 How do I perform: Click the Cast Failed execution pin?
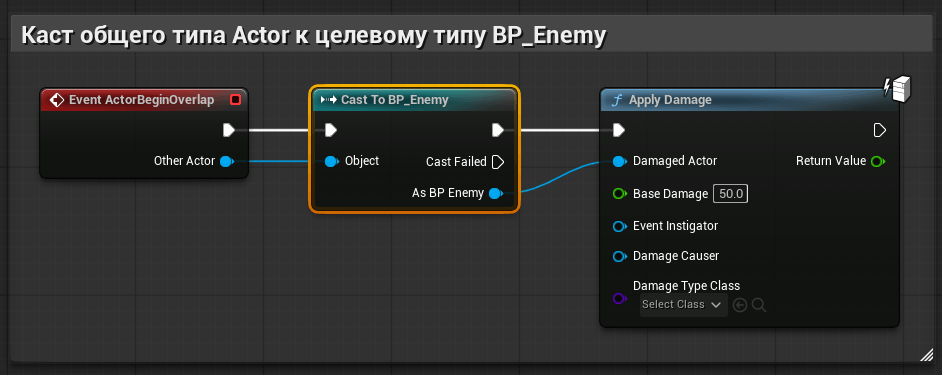[x=497, y=162]
